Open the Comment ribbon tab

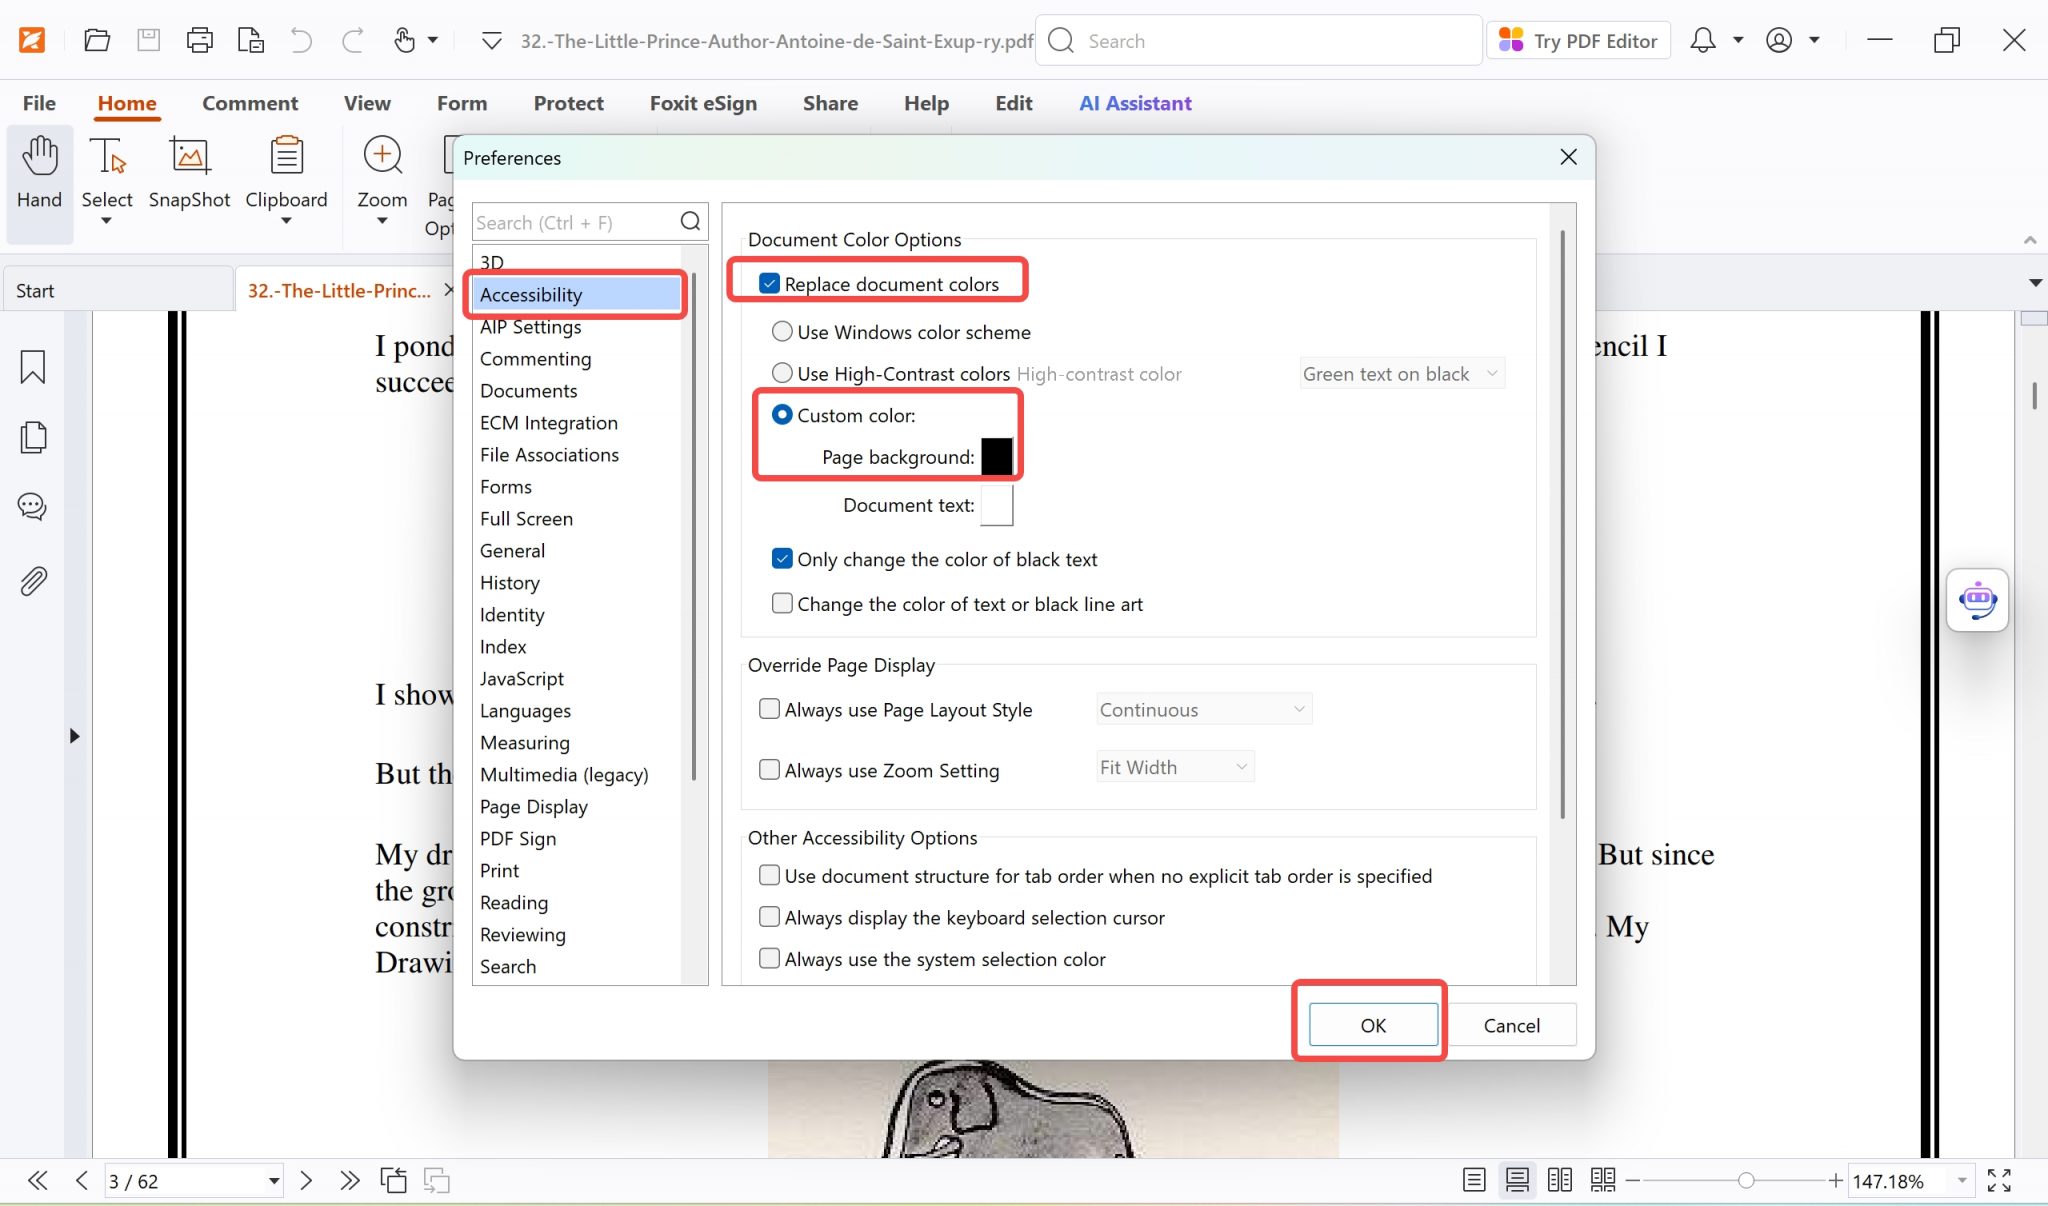pyautogui.click(x=250, y=103)
